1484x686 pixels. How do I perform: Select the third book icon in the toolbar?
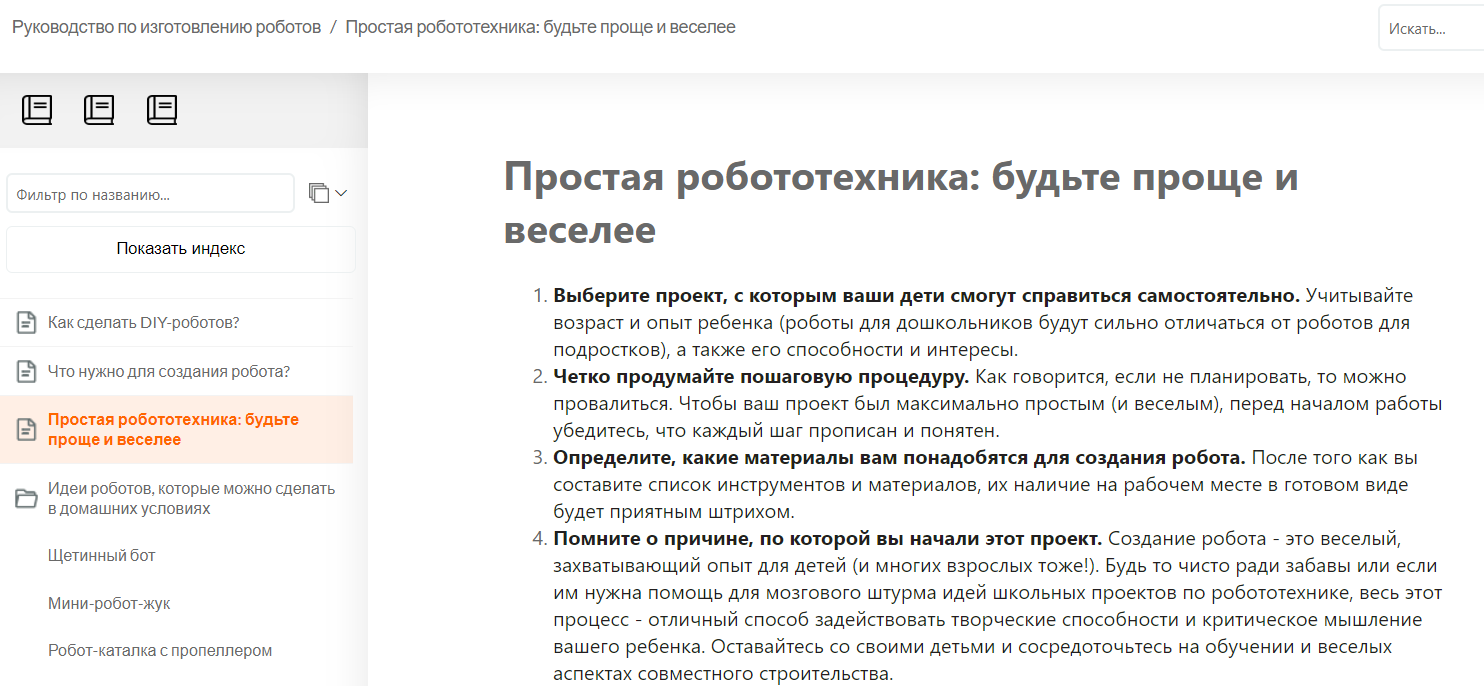tap(162, 109)
